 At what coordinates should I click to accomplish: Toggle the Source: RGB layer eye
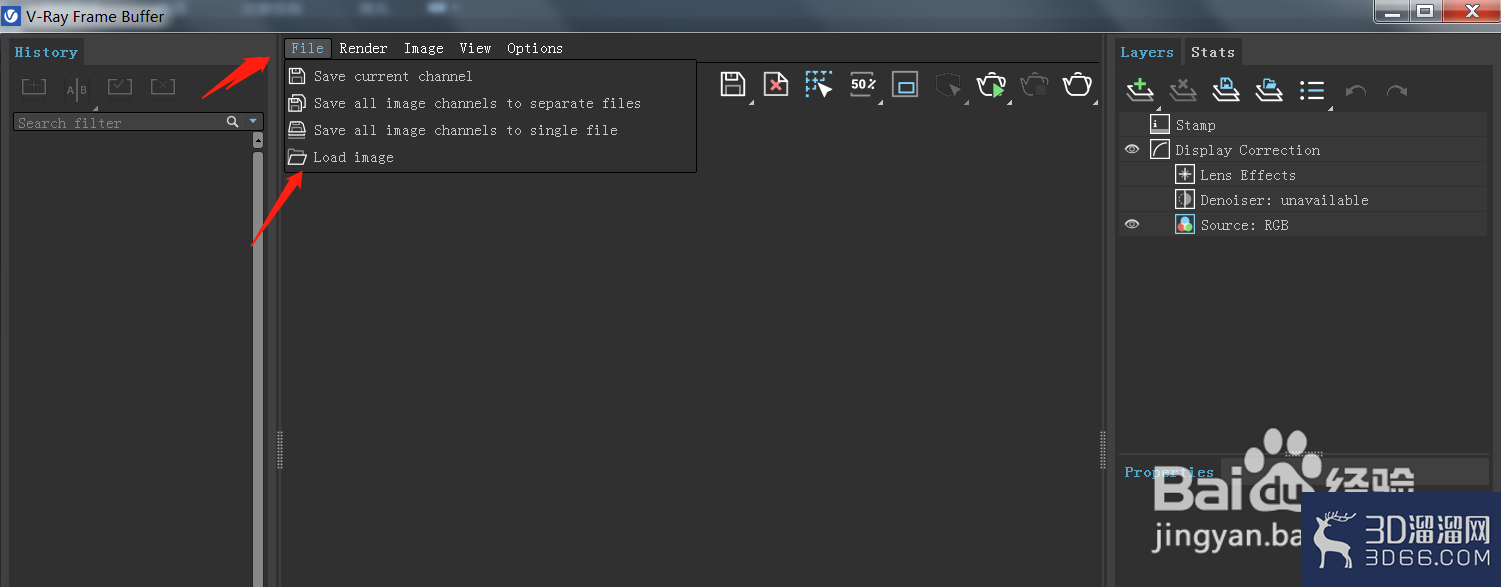tap(1132, 225)
